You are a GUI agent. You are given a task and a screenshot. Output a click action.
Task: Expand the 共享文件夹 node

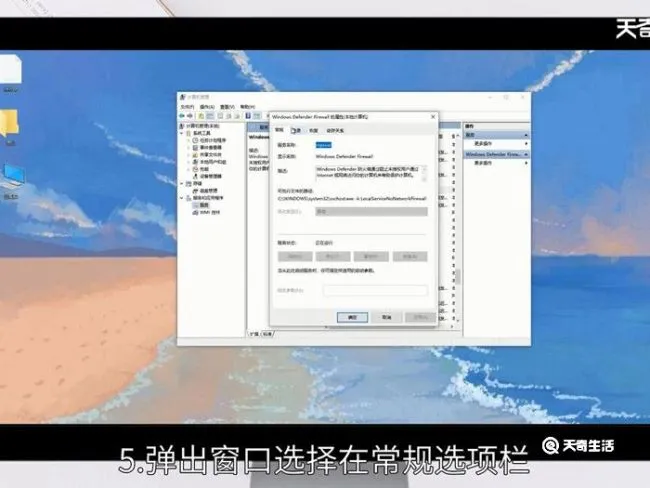189,155
